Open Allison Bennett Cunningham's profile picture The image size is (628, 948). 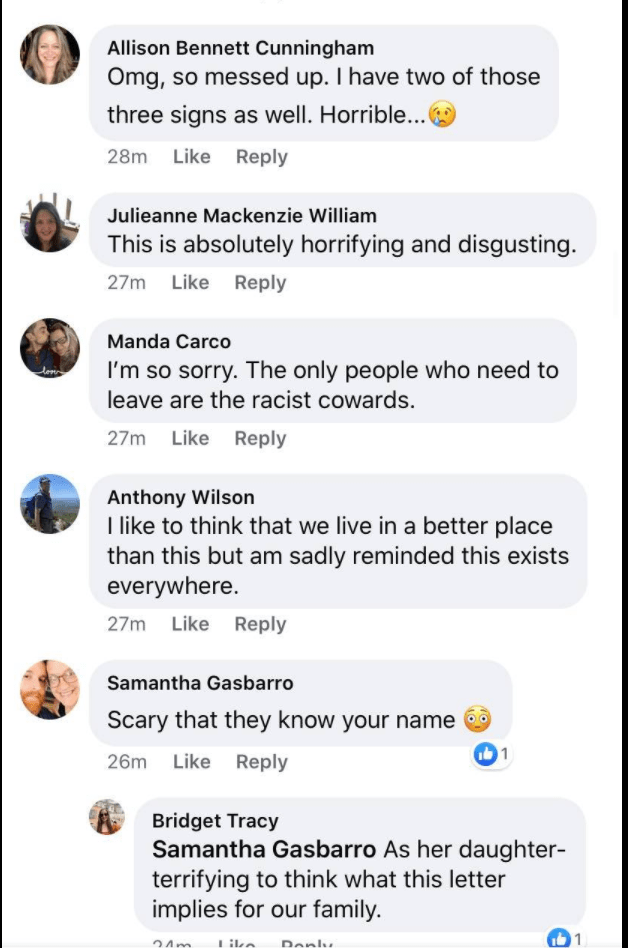[50, 54]
